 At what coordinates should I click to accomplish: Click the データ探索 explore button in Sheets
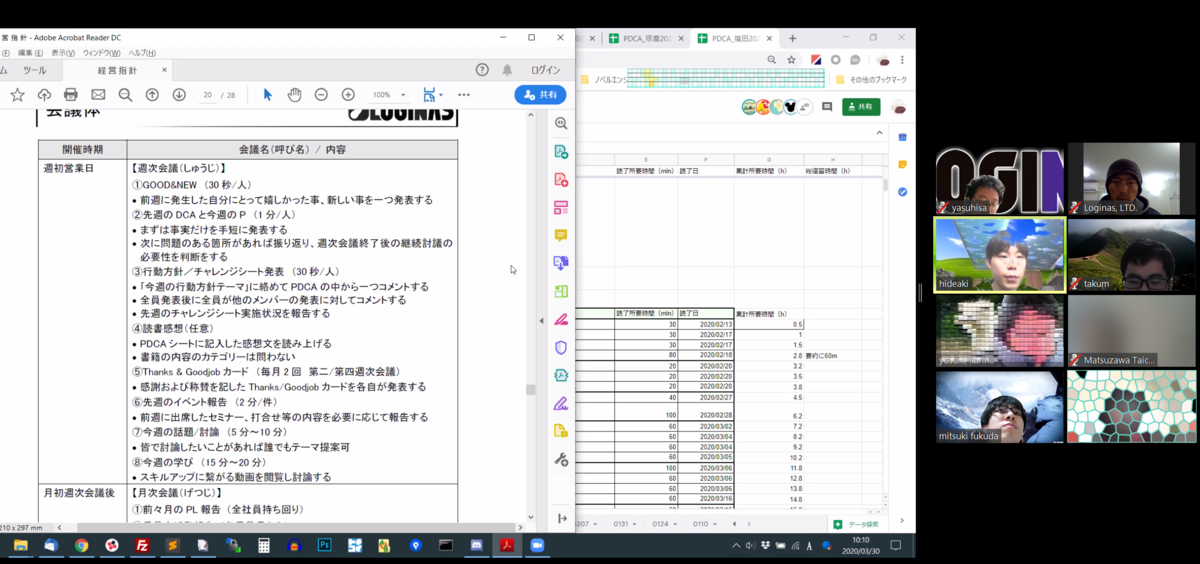point(856,524)
